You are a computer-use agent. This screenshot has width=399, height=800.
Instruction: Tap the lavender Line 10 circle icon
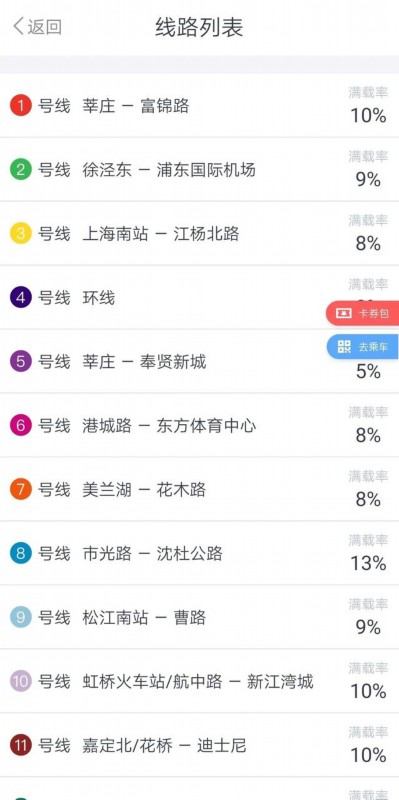tap(21, 682)
